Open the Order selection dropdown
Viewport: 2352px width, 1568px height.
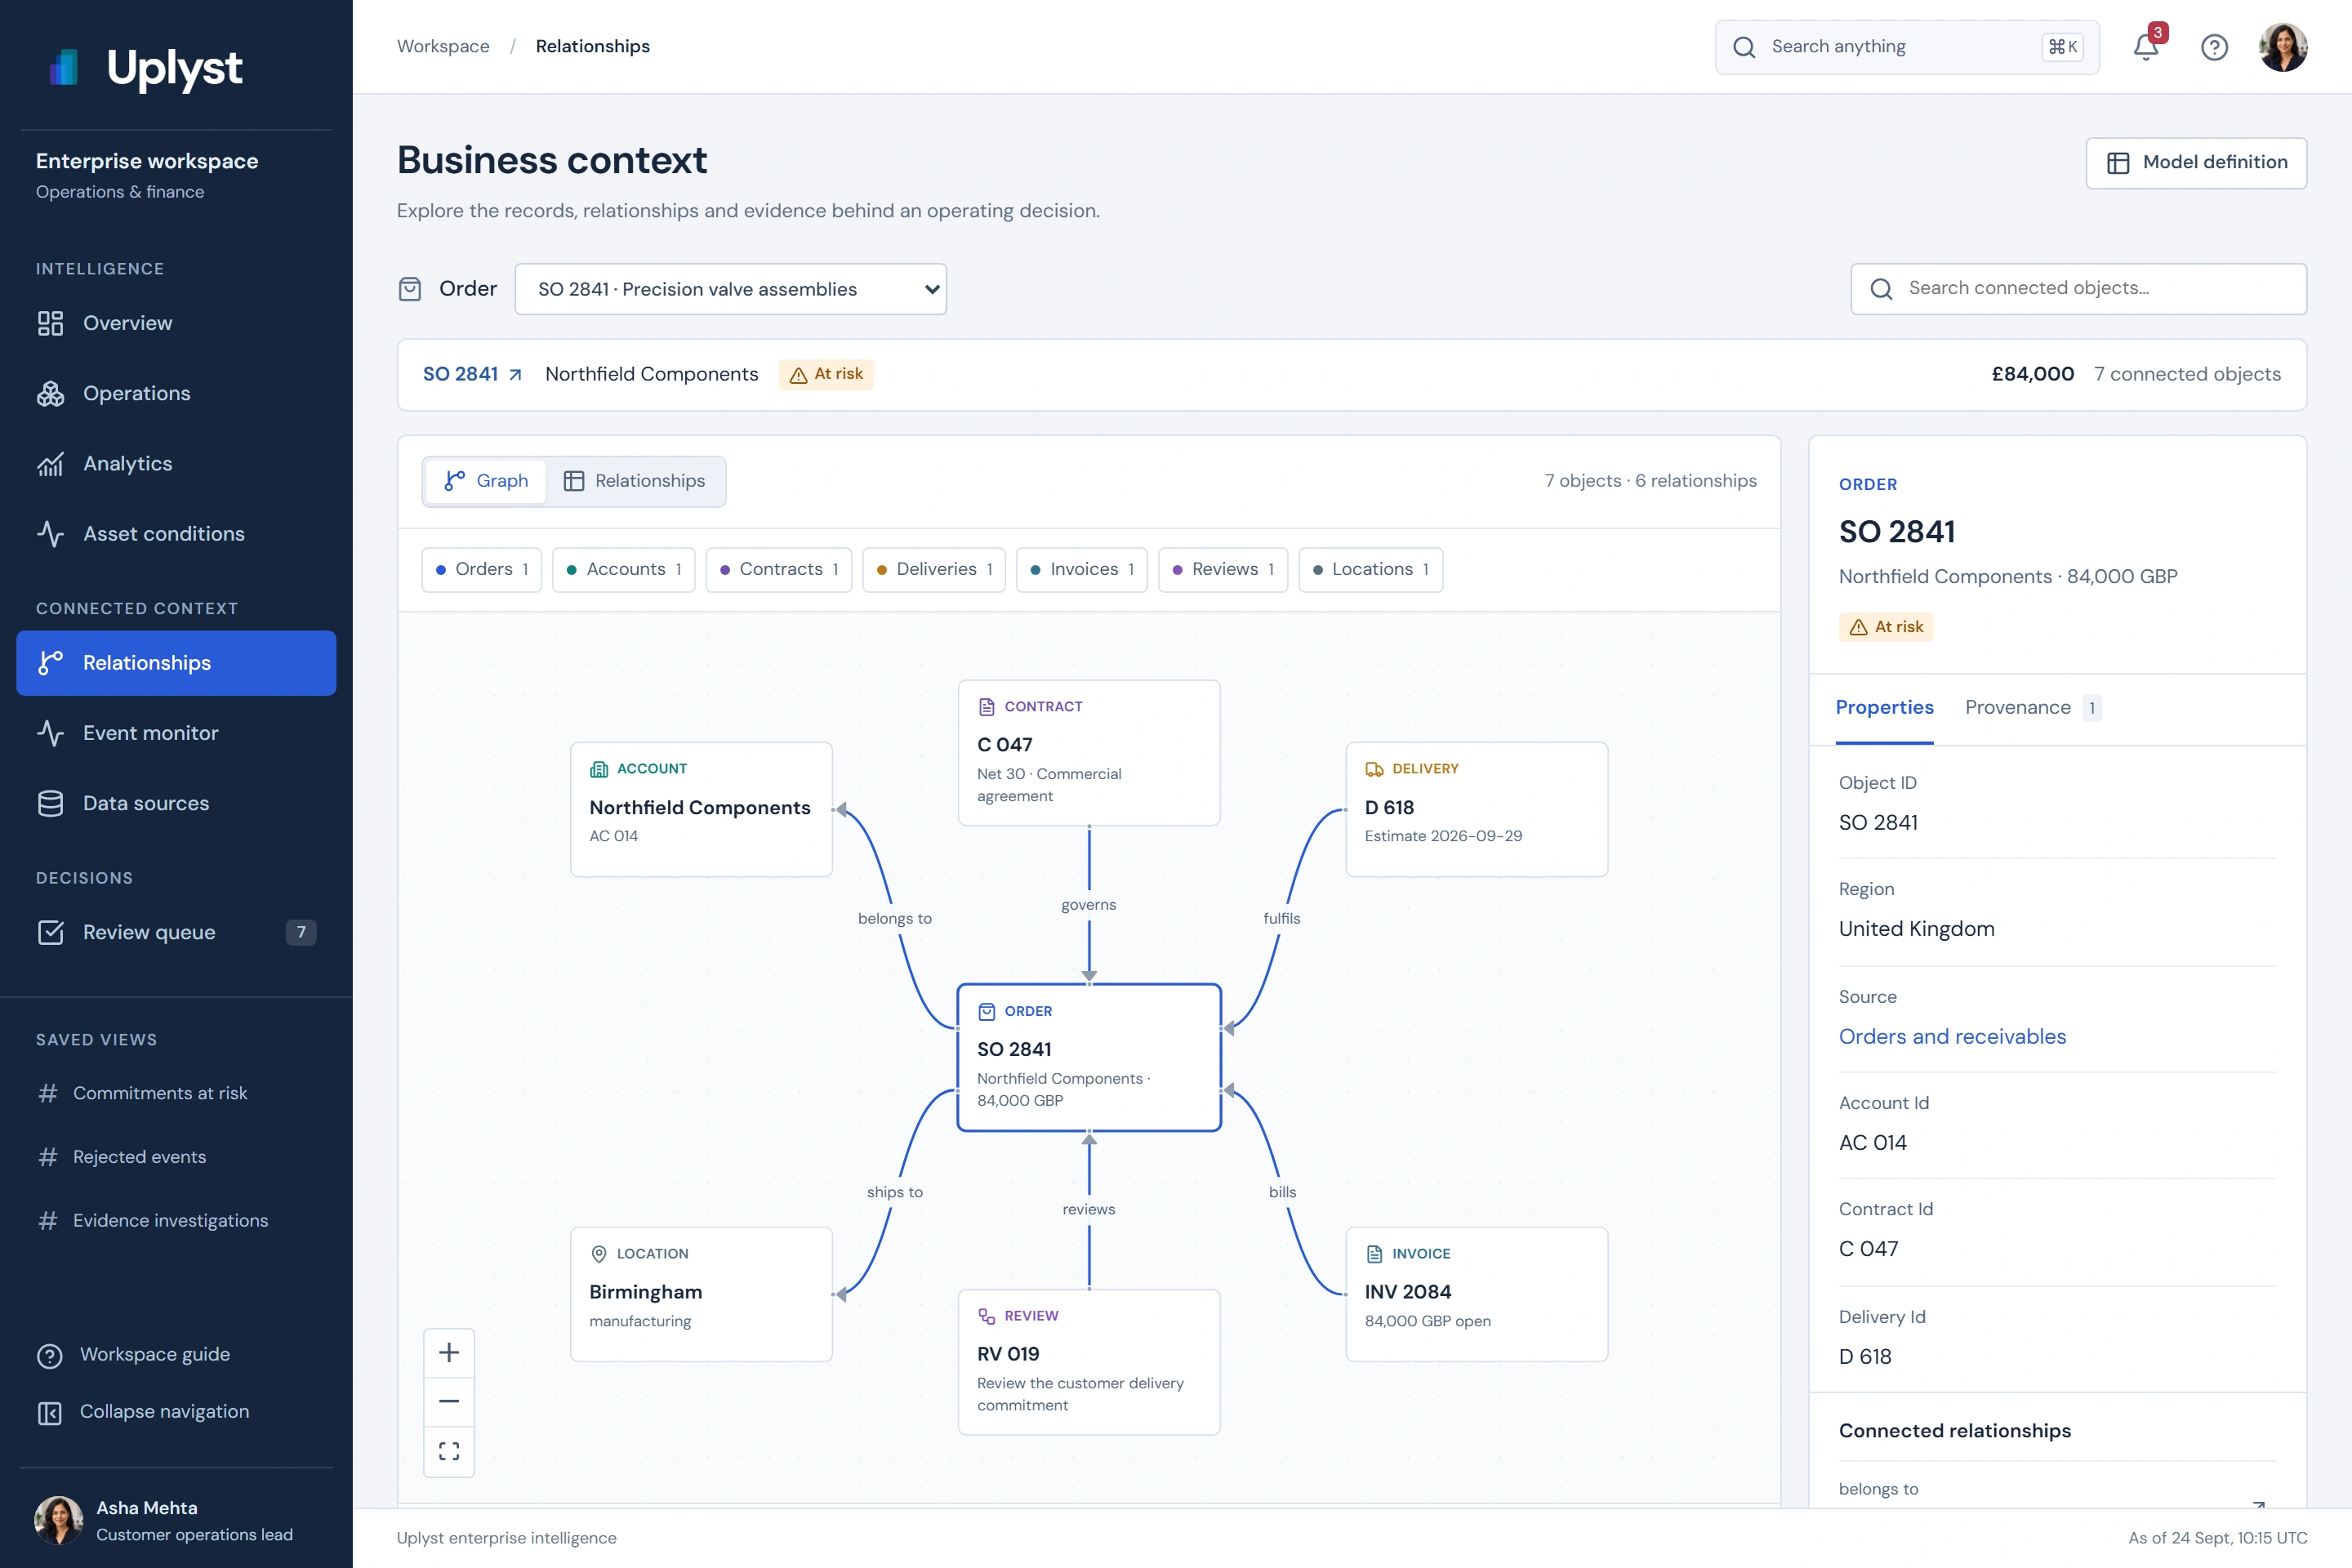coord(730,289)
